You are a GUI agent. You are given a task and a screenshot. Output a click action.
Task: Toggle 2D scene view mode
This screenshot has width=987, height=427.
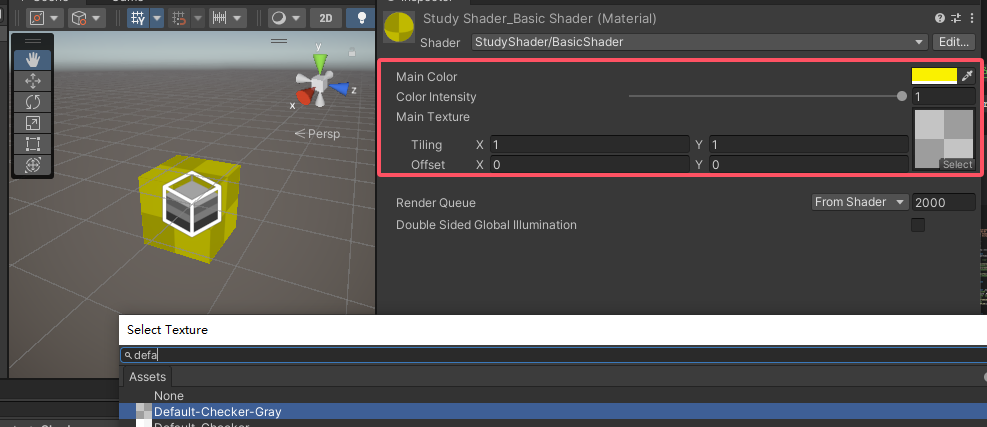point(324,18)
